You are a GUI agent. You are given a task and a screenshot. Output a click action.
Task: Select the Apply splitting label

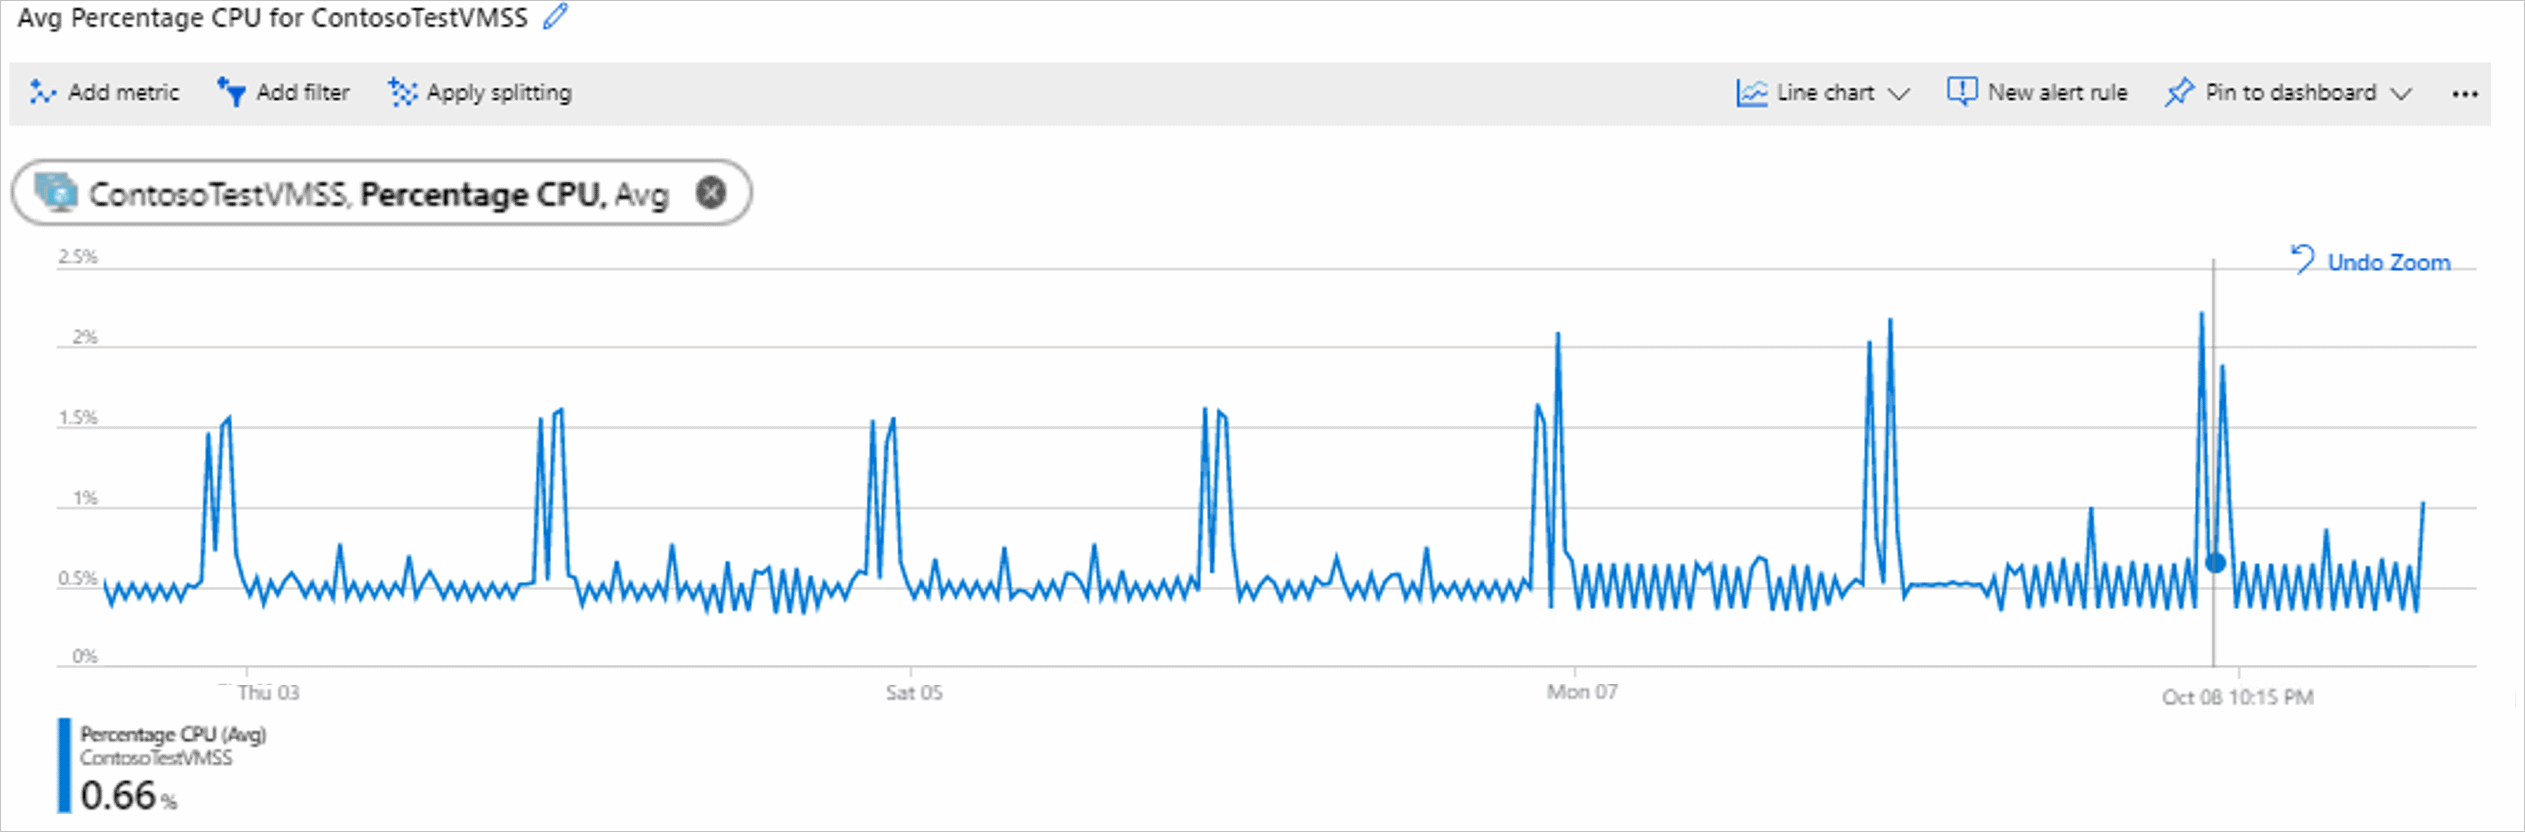tap(499, 92)
